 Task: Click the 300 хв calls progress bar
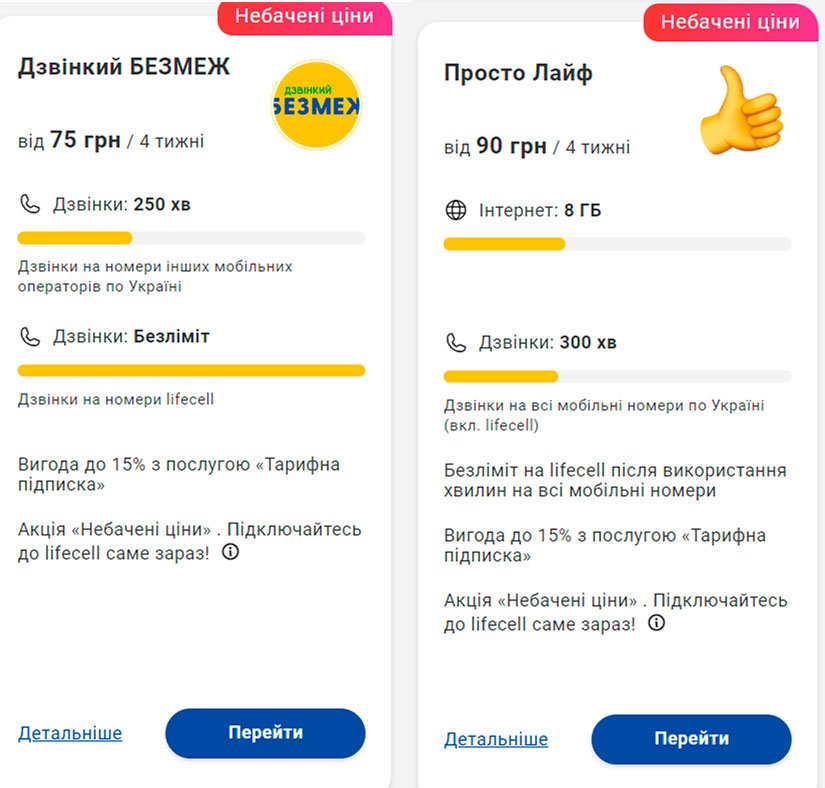pos(617,376)
